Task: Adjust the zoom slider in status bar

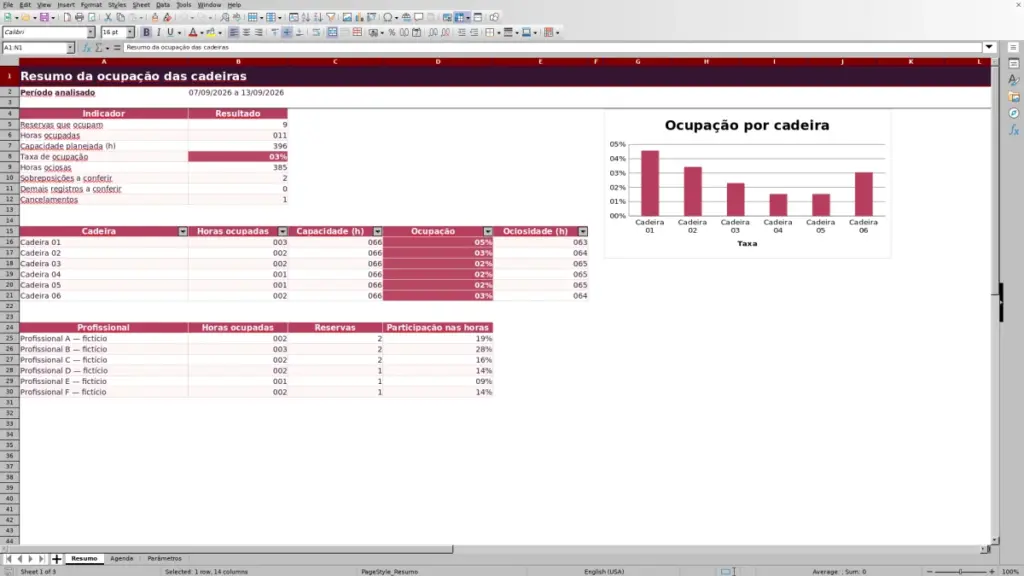Action: (x=960, y=571)
